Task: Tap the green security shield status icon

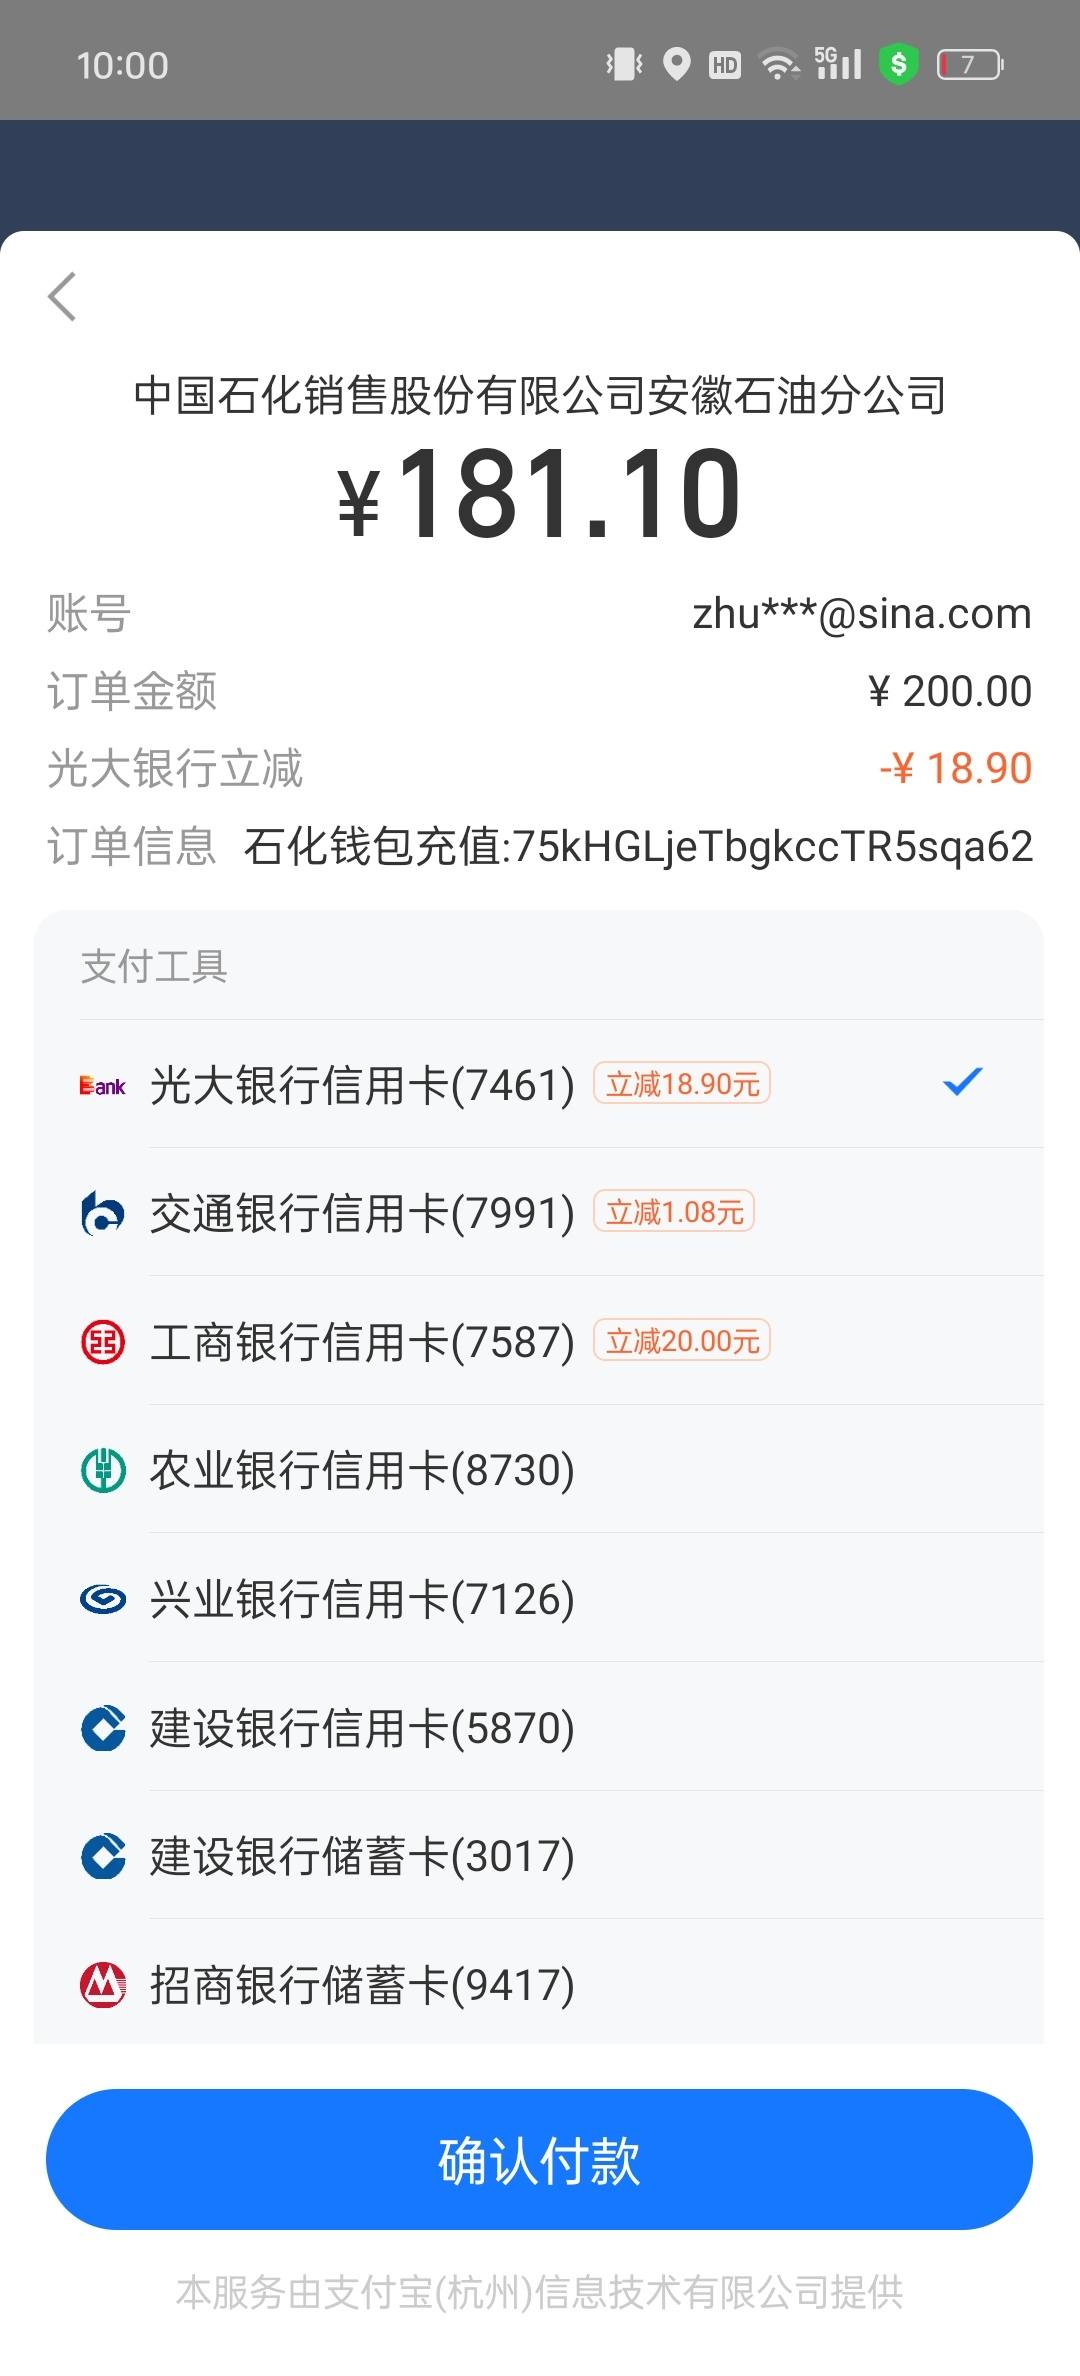Action: (x=898, y=65)
